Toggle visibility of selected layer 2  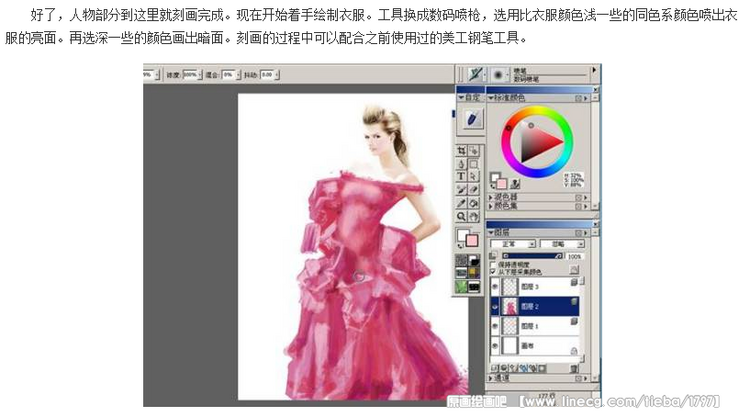point(495,306)
